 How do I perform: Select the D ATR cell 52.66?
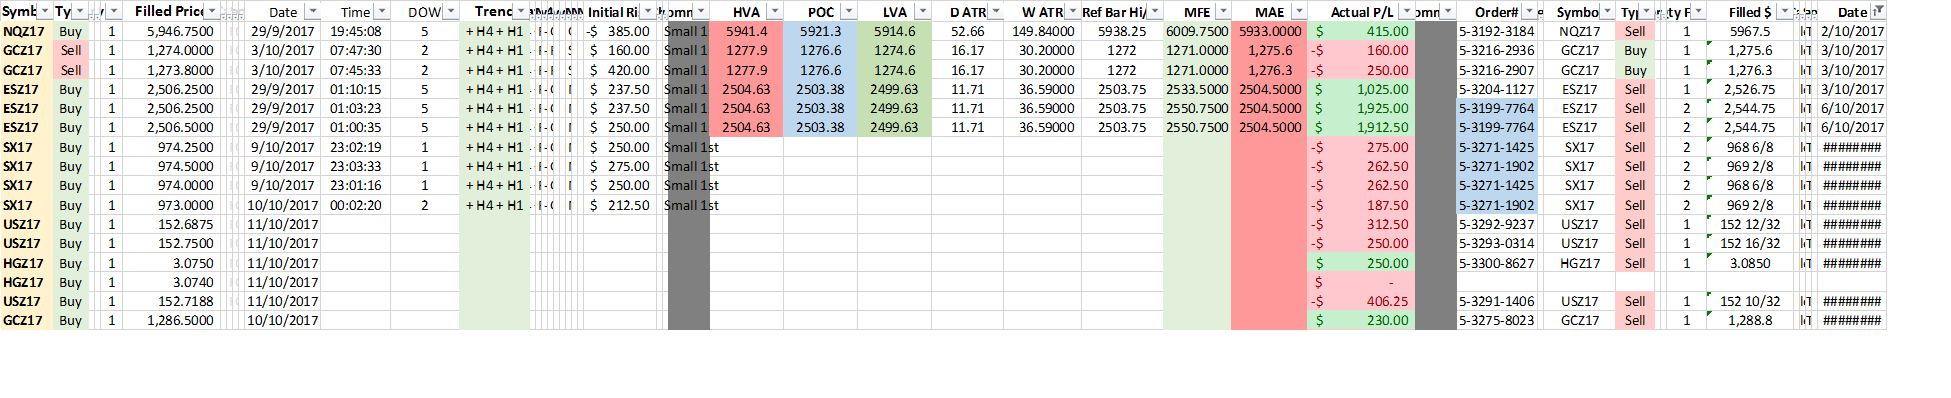(967, 31)
